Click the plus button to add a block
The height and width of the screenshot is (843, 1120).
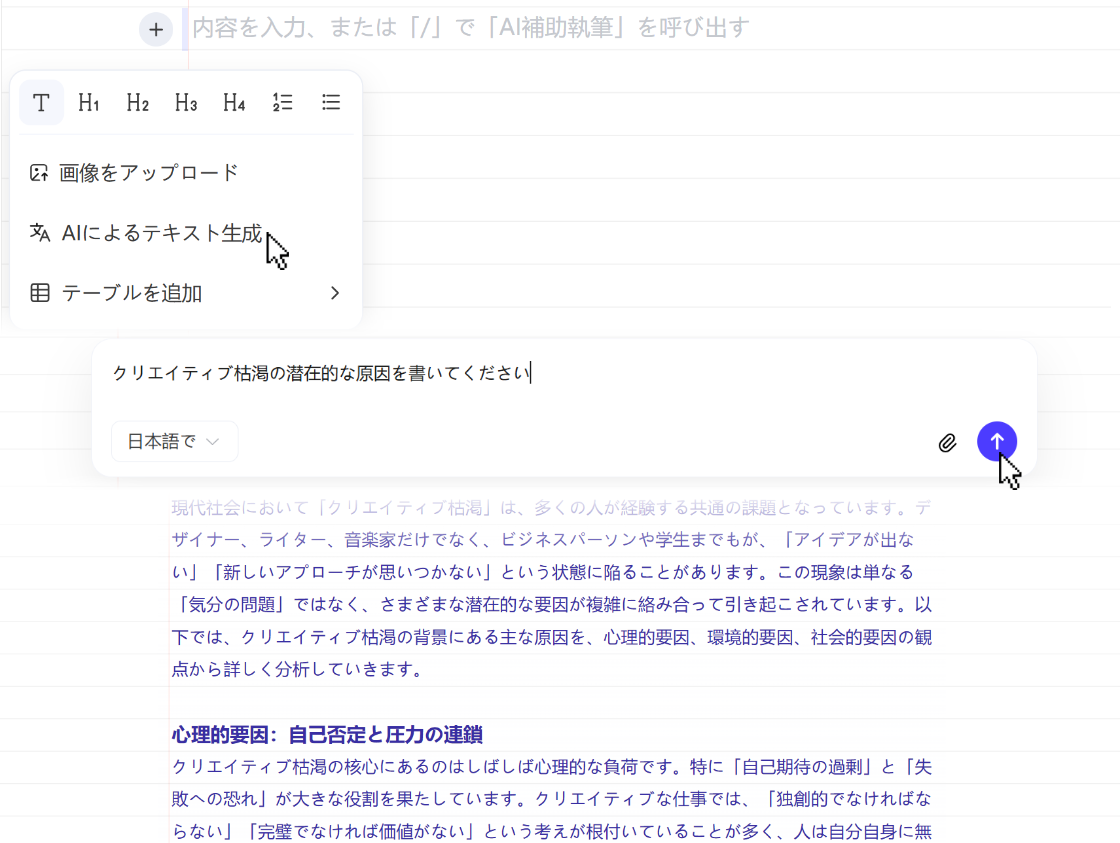pyautogui.click(x=155, y=30)
